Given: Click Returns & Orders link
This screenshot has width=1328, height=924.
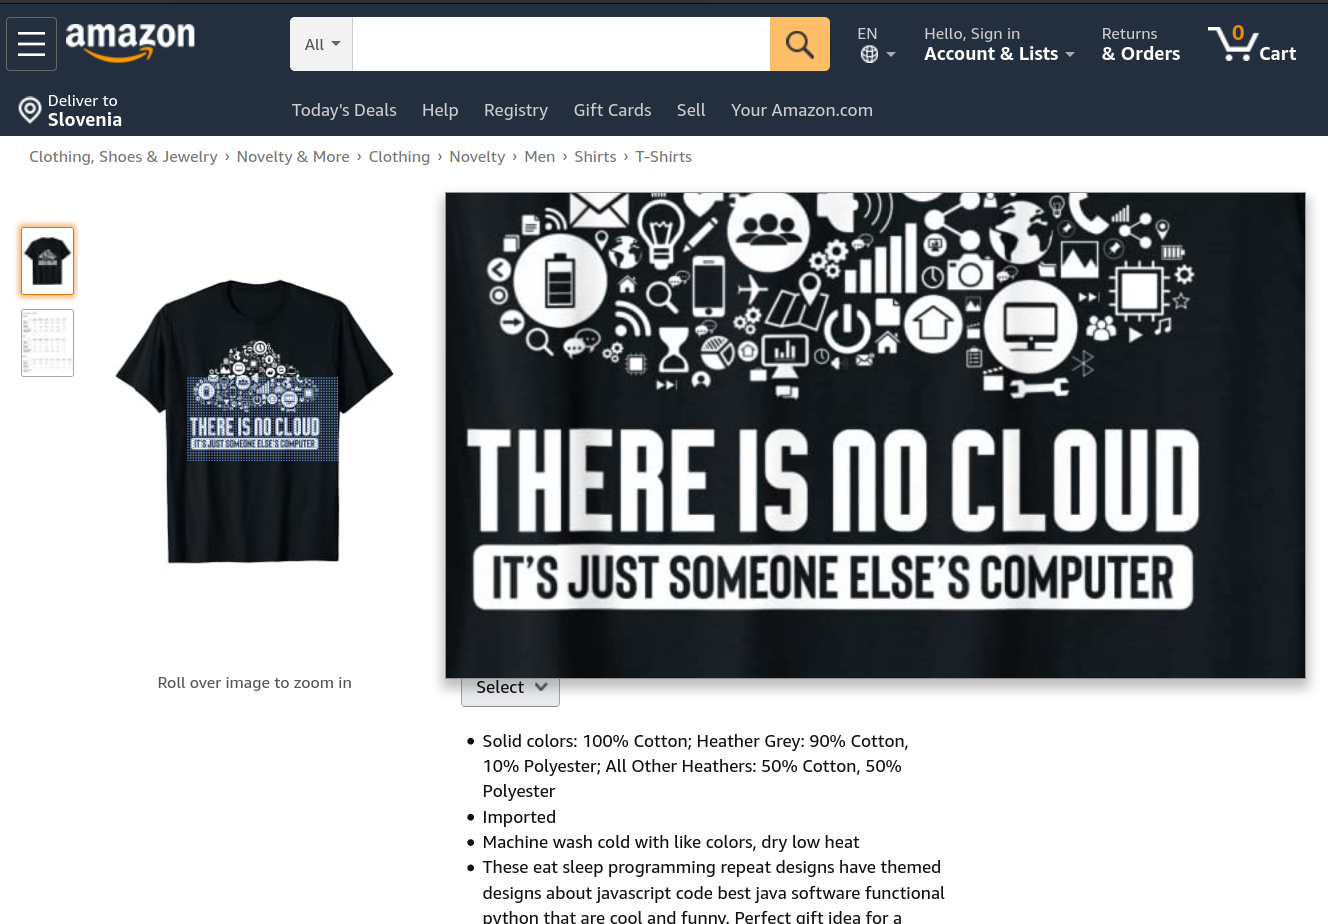Looking at the screenshot, I should tap(1140, 44).
